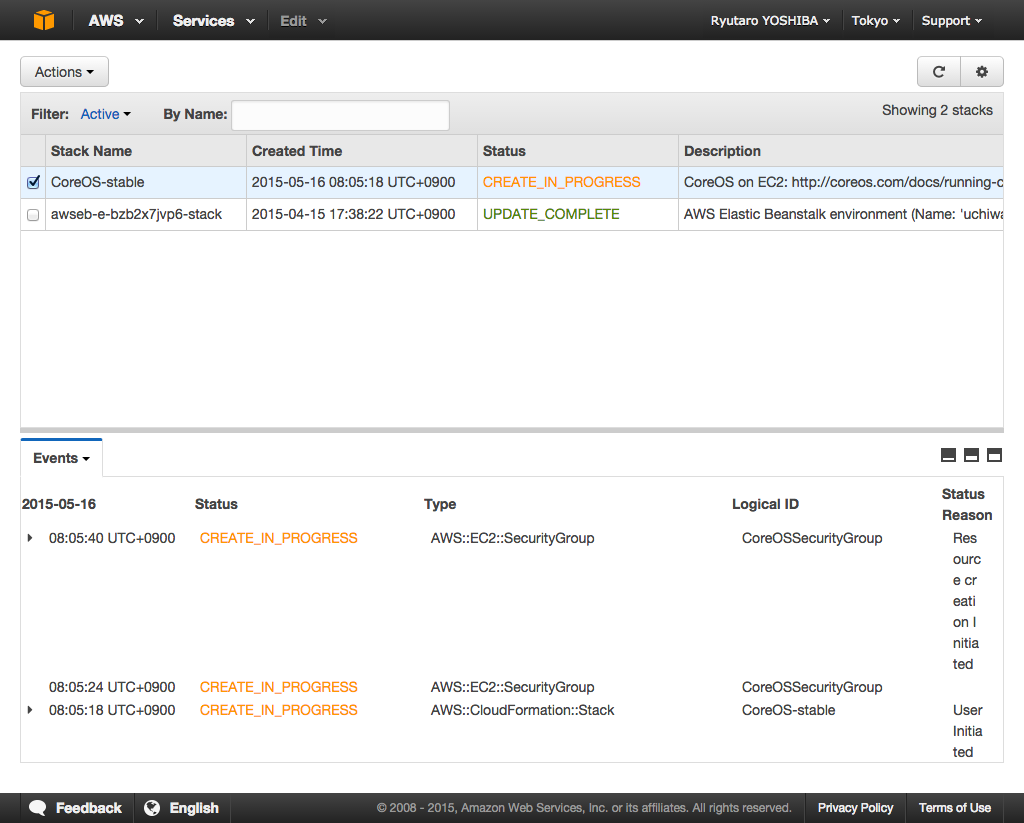Select the middle split-pane layout icon

[x=971, y=455]
